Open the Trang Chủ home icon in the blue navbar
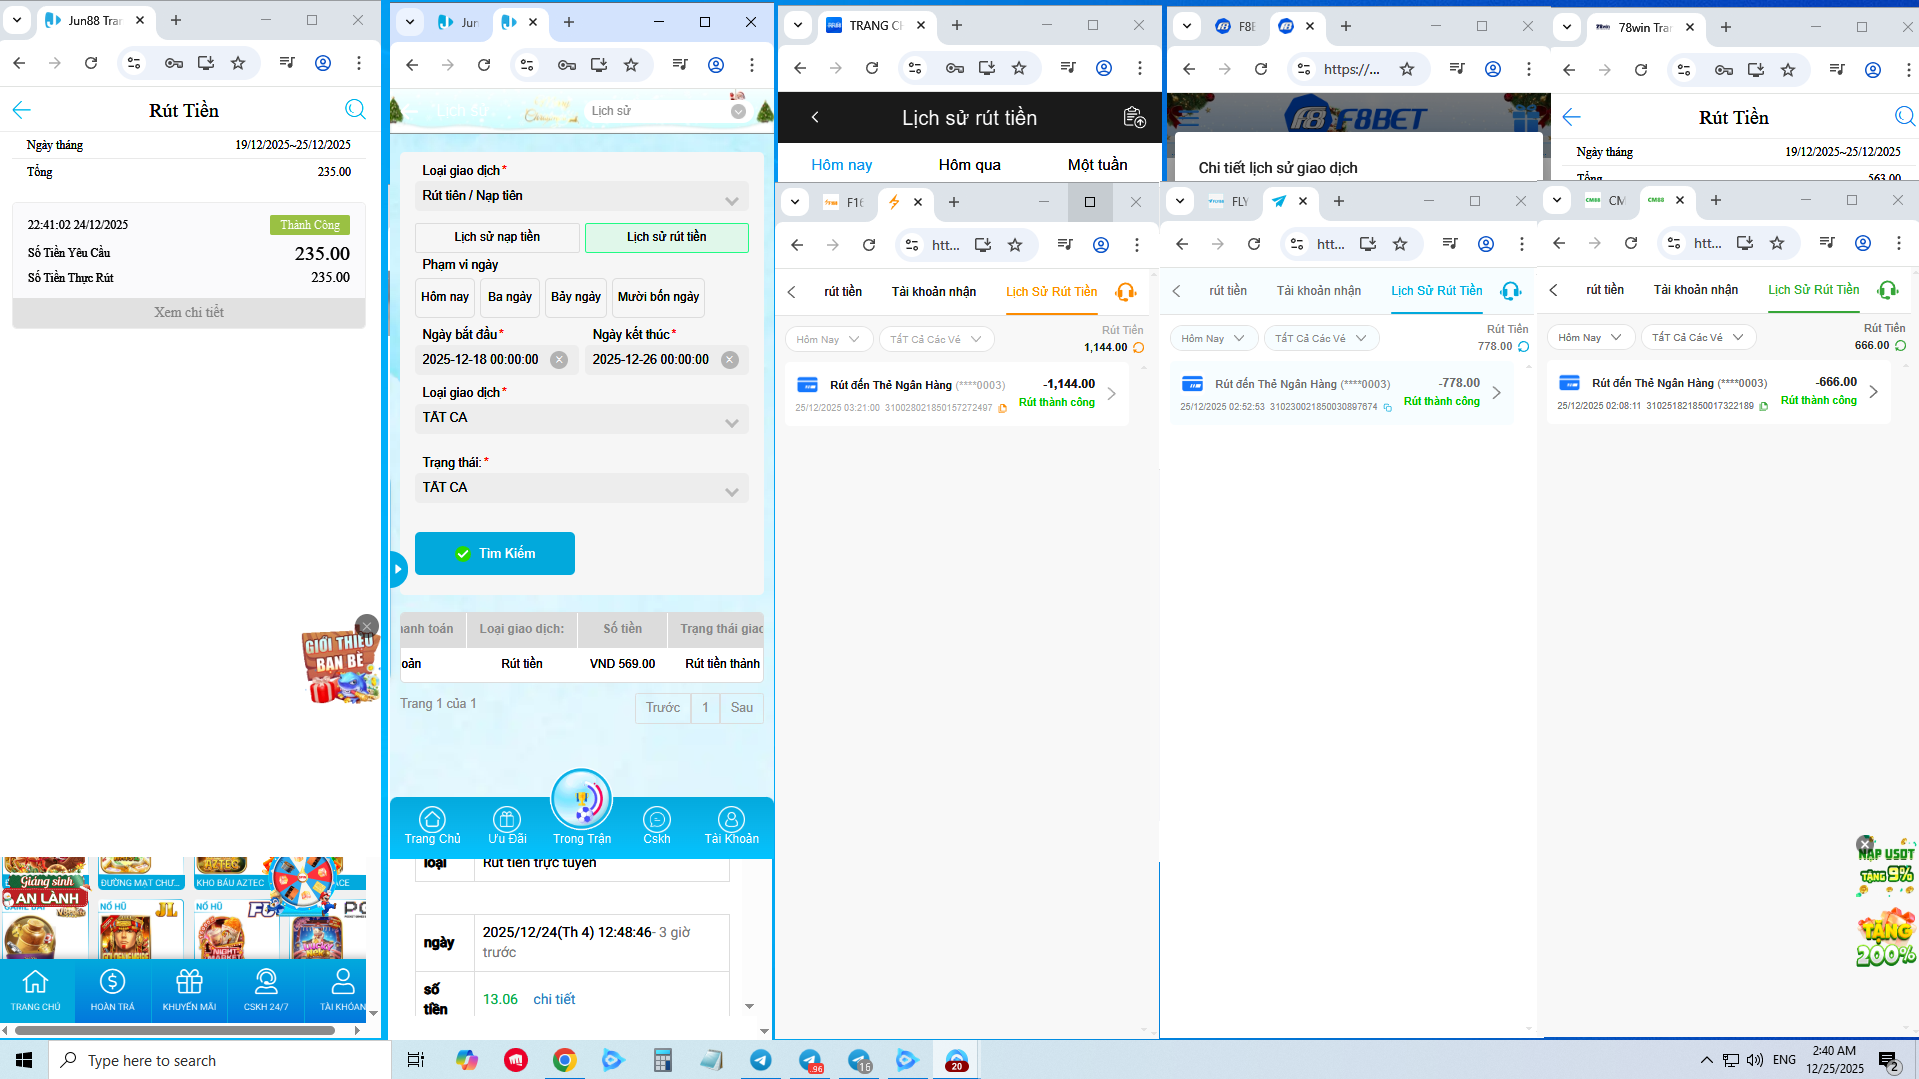The height and width of the screenshot is (1079, 1919). [x=432, y=825]
